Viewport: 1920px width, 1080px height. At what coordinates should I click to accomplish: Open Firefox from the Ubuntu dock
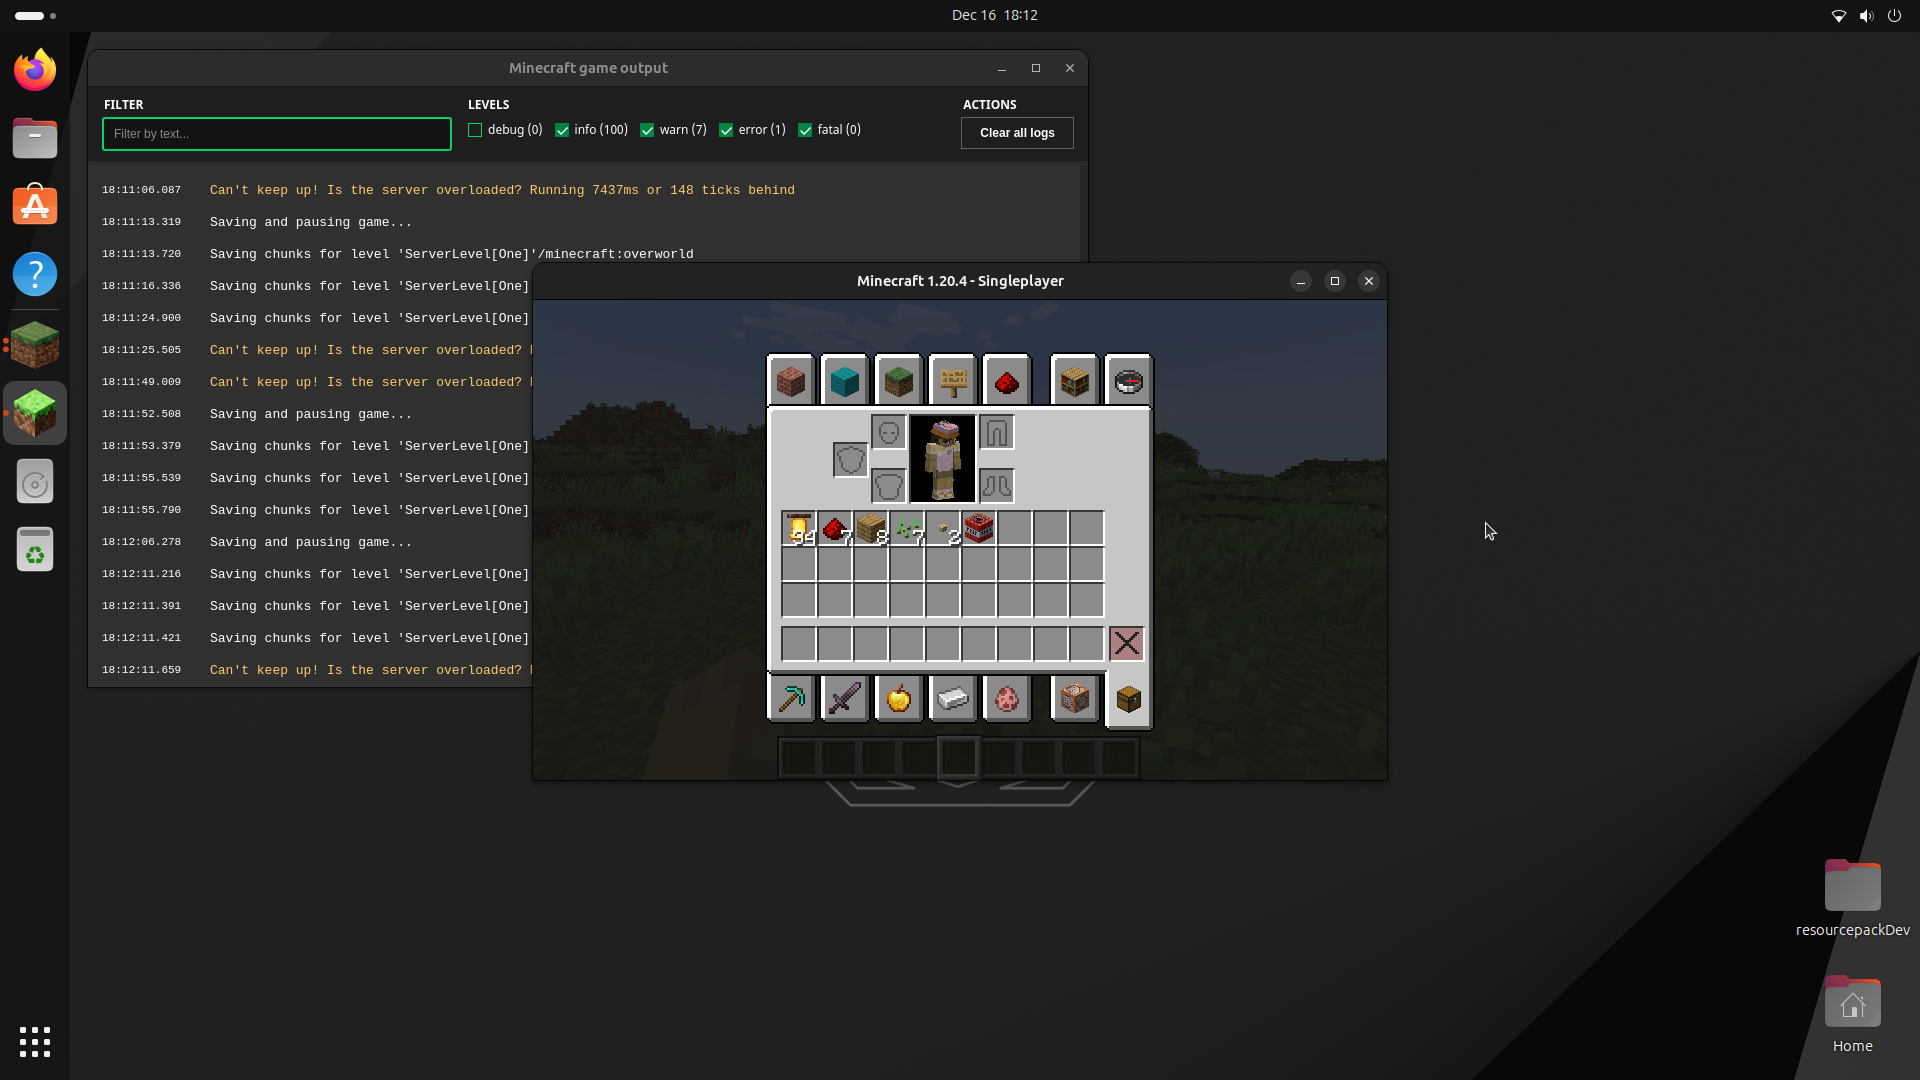(x=35, y=70)
